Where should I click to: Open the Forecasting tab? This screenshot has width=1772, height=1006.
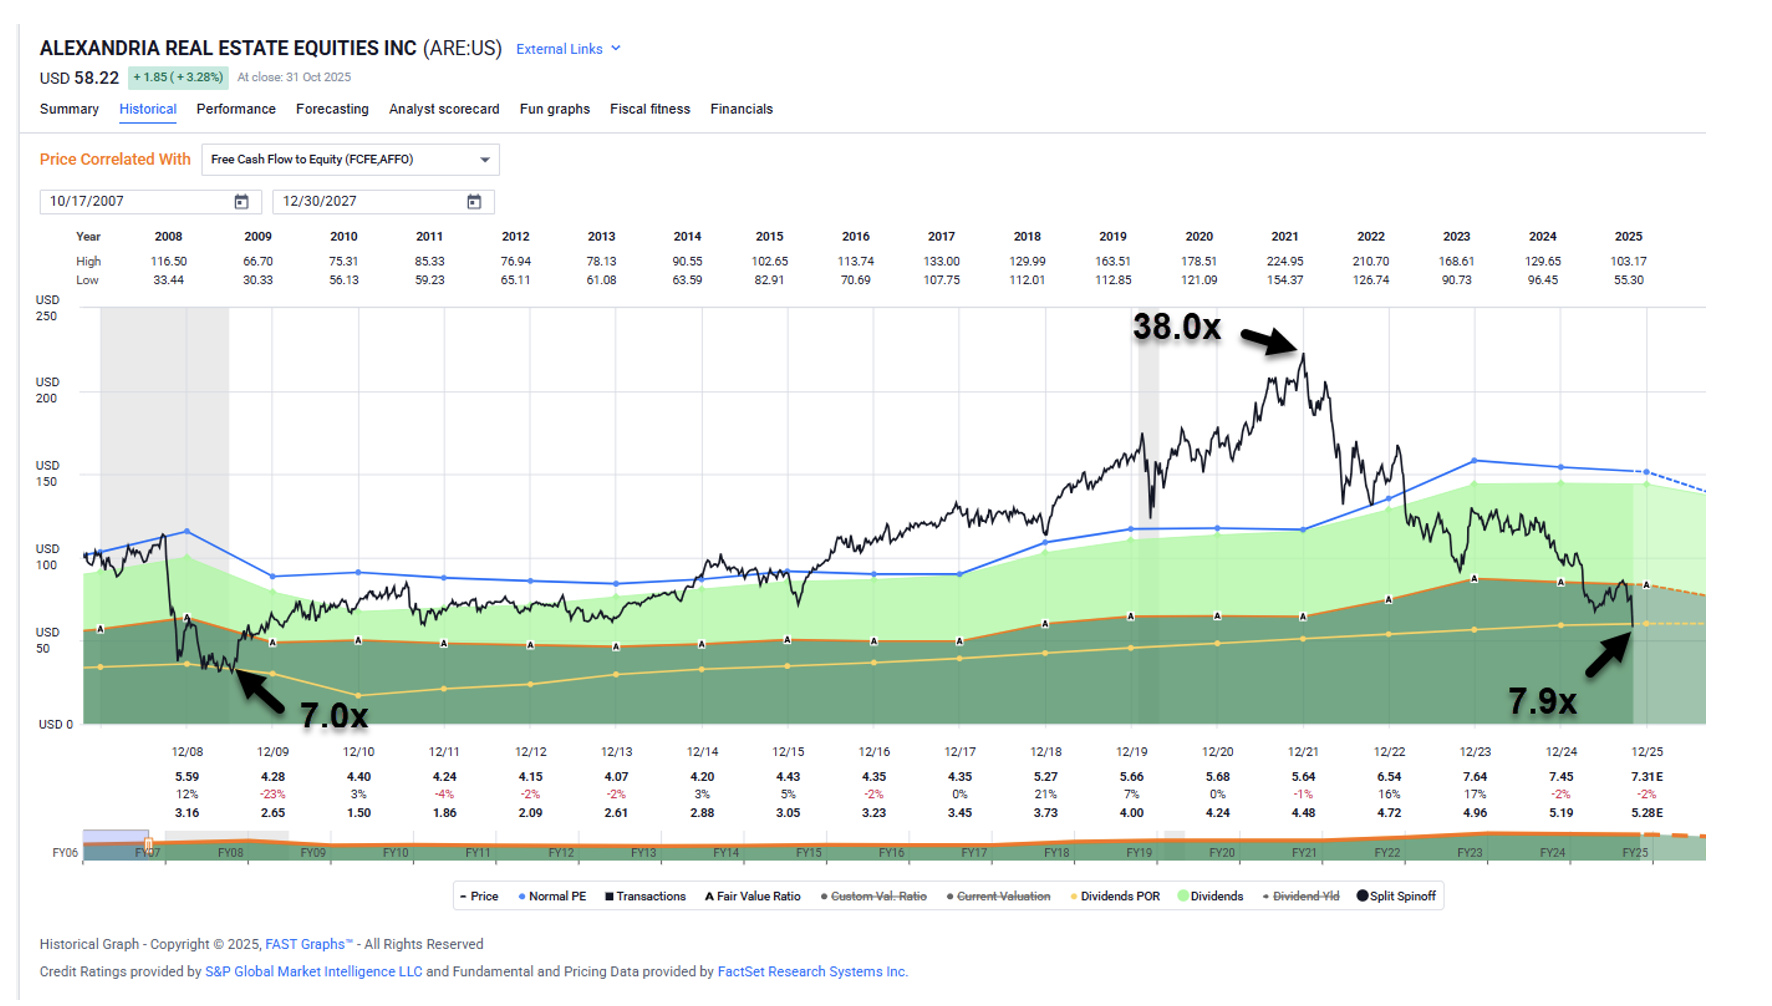click(x=332, y=109)
